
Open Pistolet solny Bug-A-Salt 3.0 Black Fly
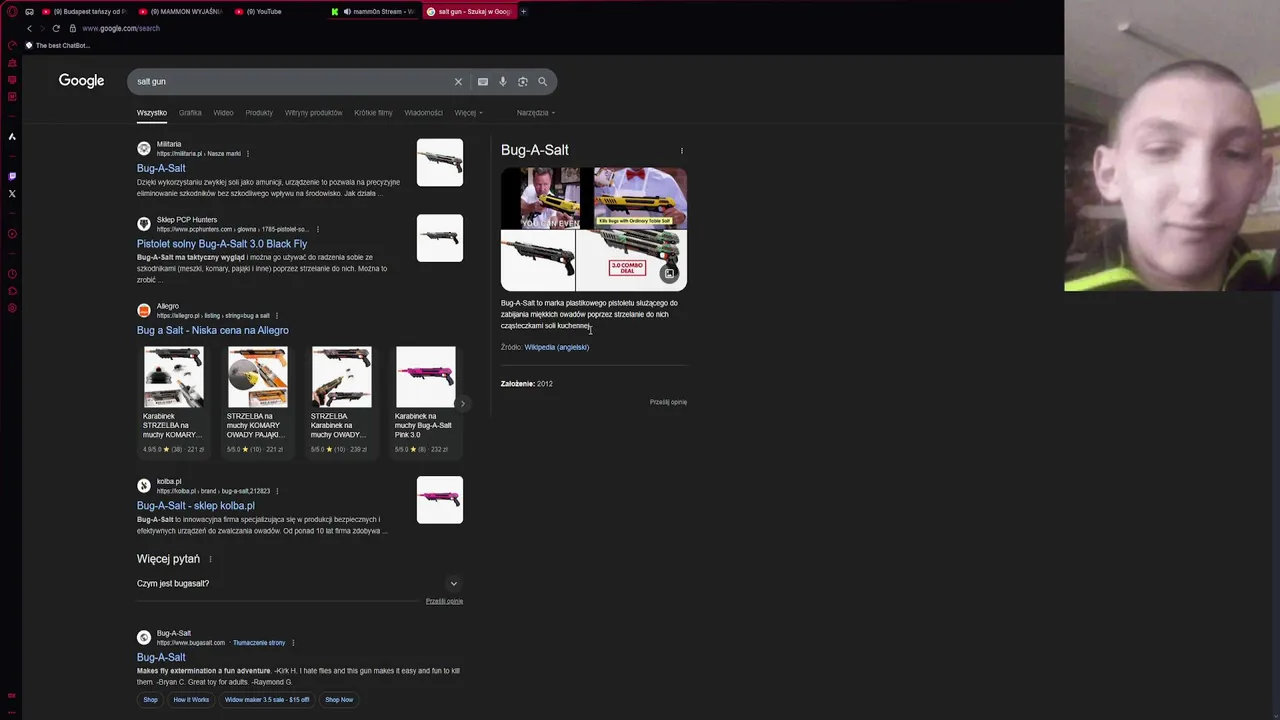click(222, 244)
